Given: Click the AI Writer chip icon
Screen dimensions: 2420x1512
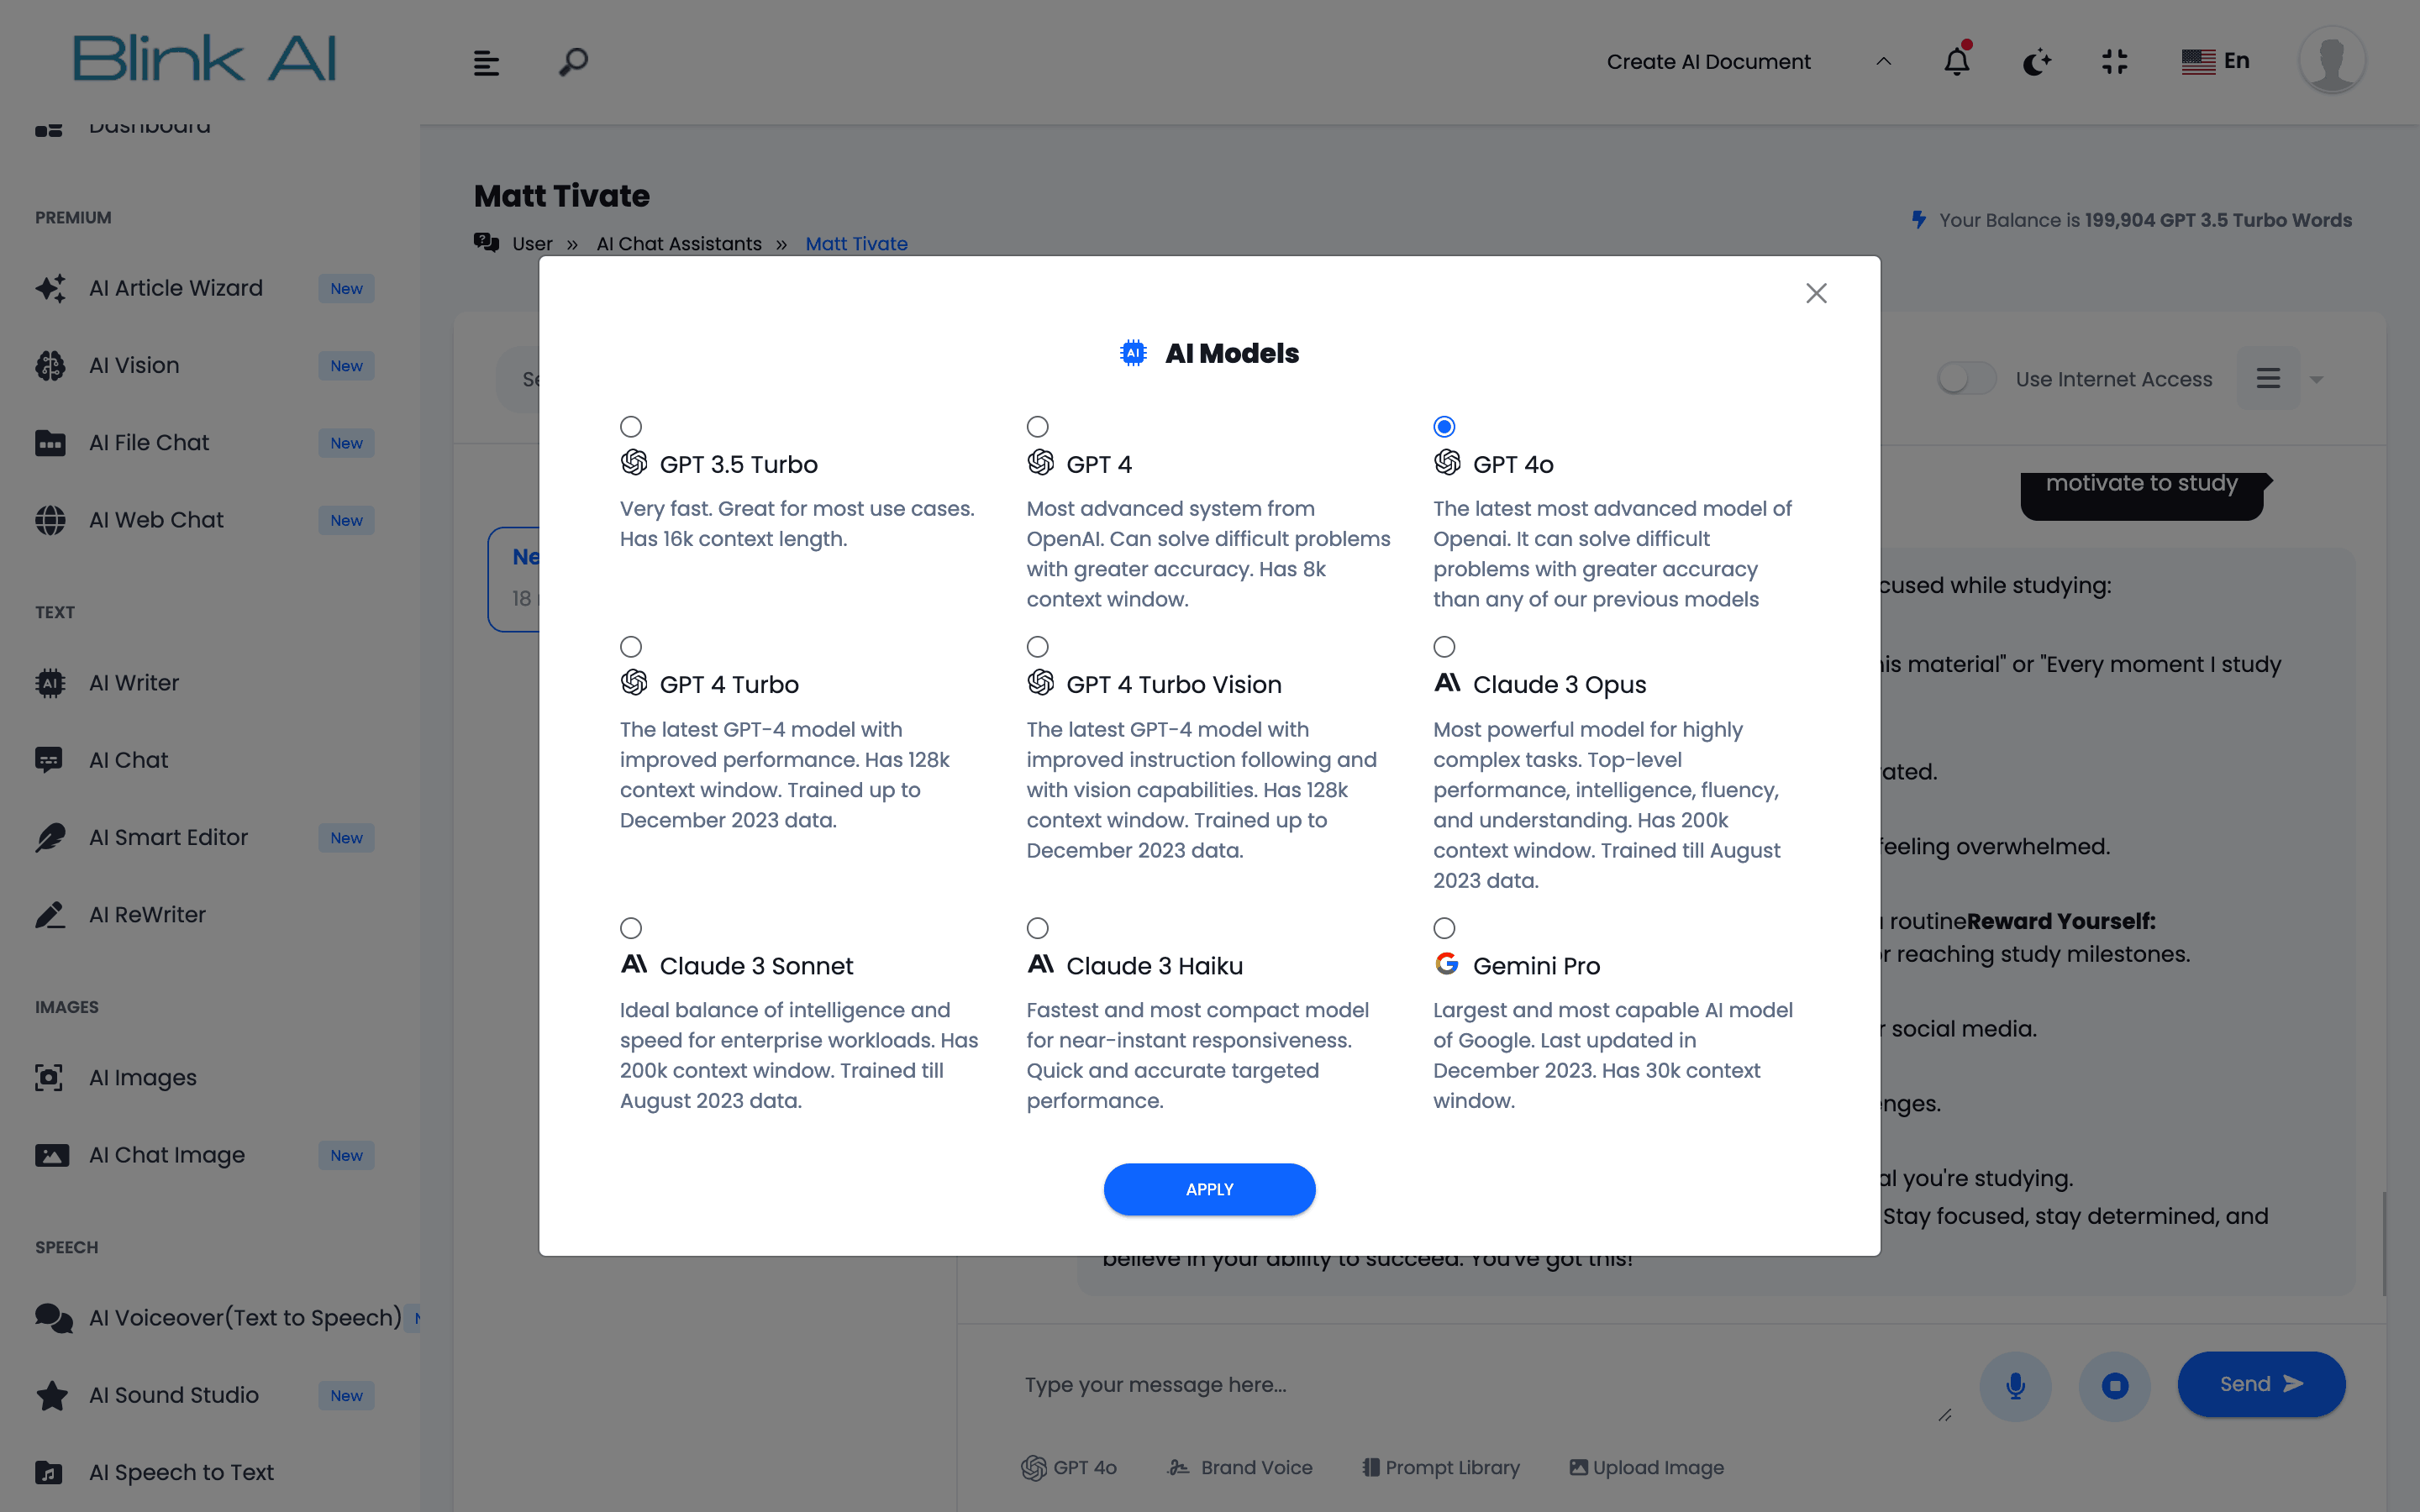Looking at the screenshot, I should tap(50, 683).
